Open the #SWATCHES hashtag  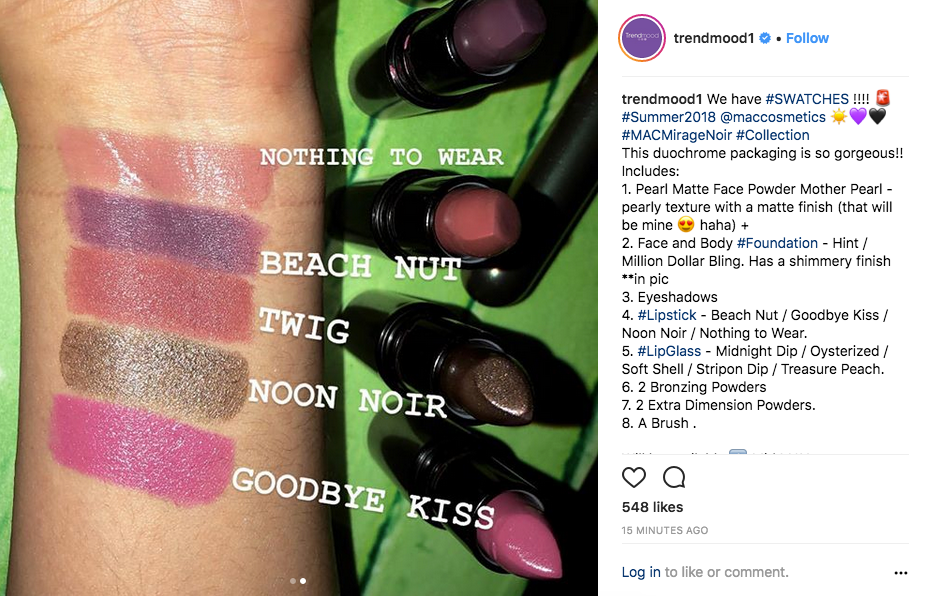[807, 99]
